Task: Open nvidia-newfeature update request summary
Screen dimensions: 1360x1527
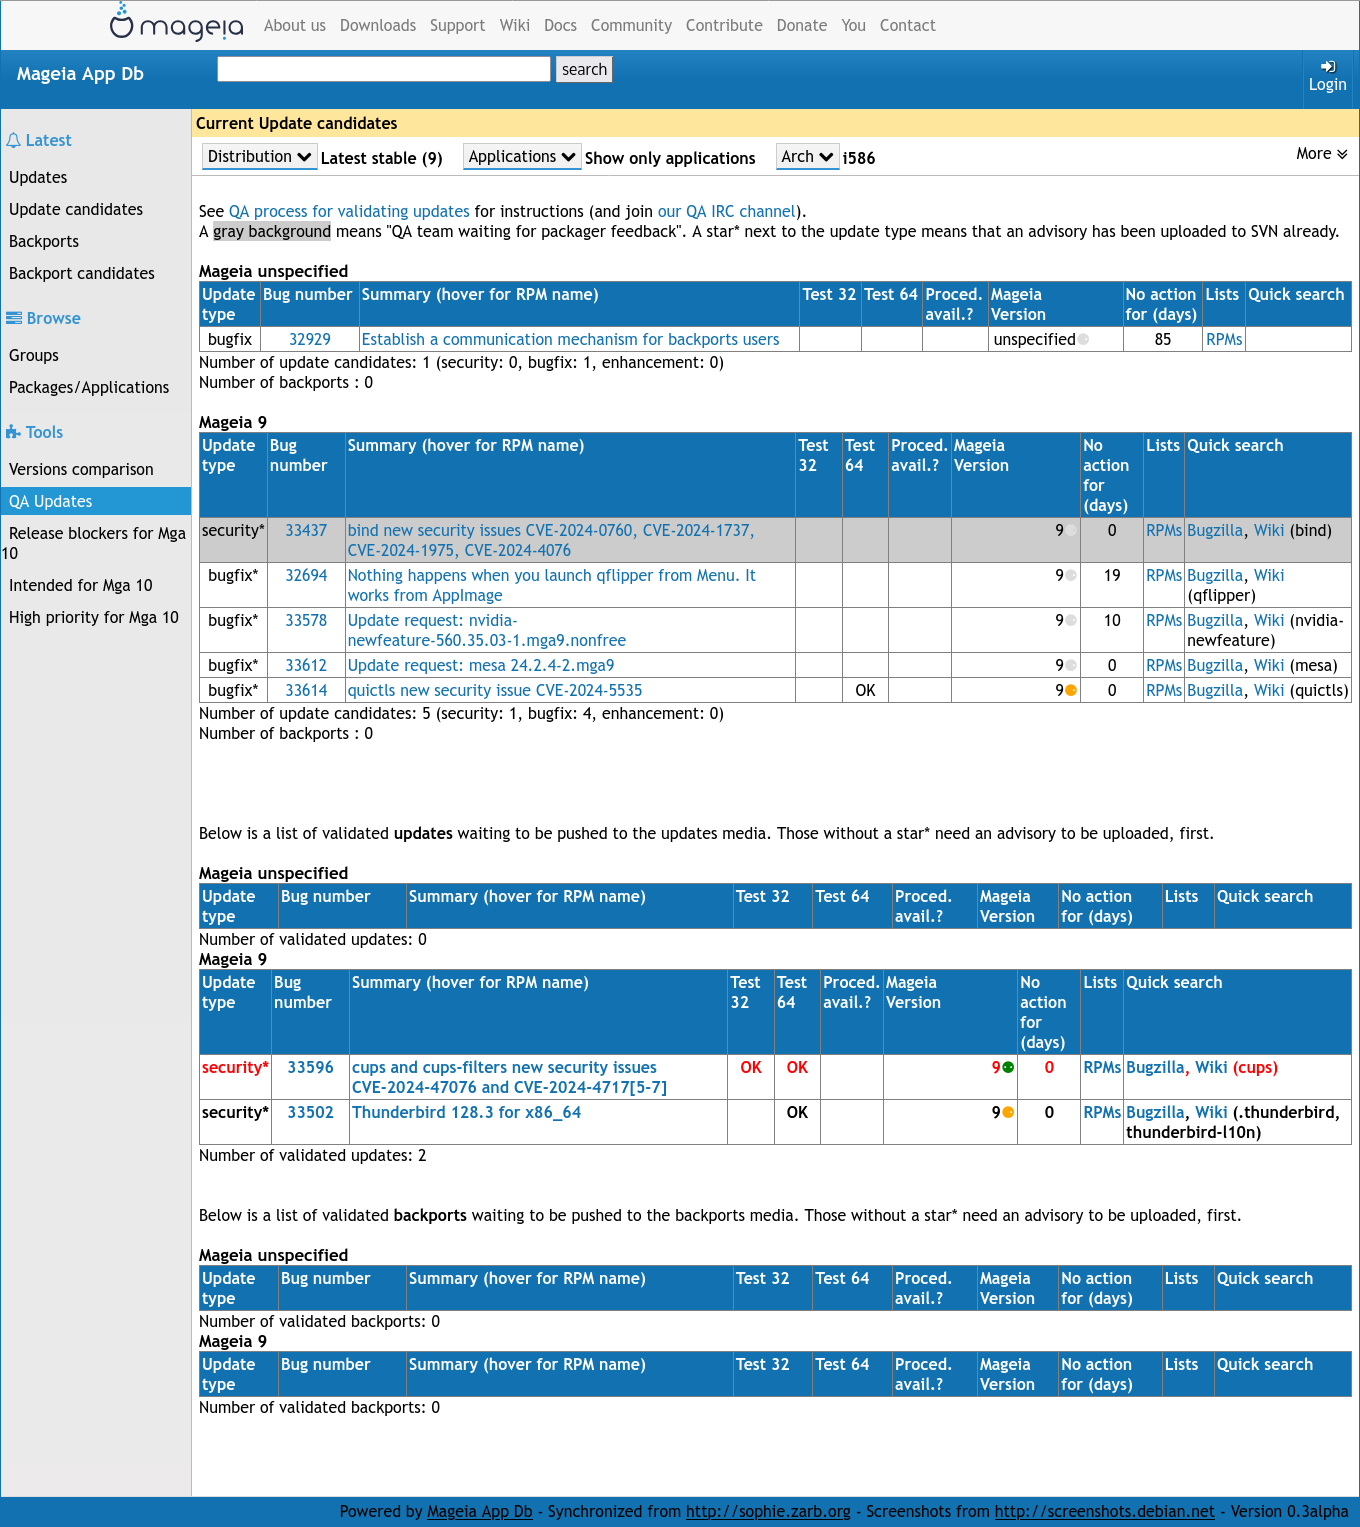Action: [487, 630]
